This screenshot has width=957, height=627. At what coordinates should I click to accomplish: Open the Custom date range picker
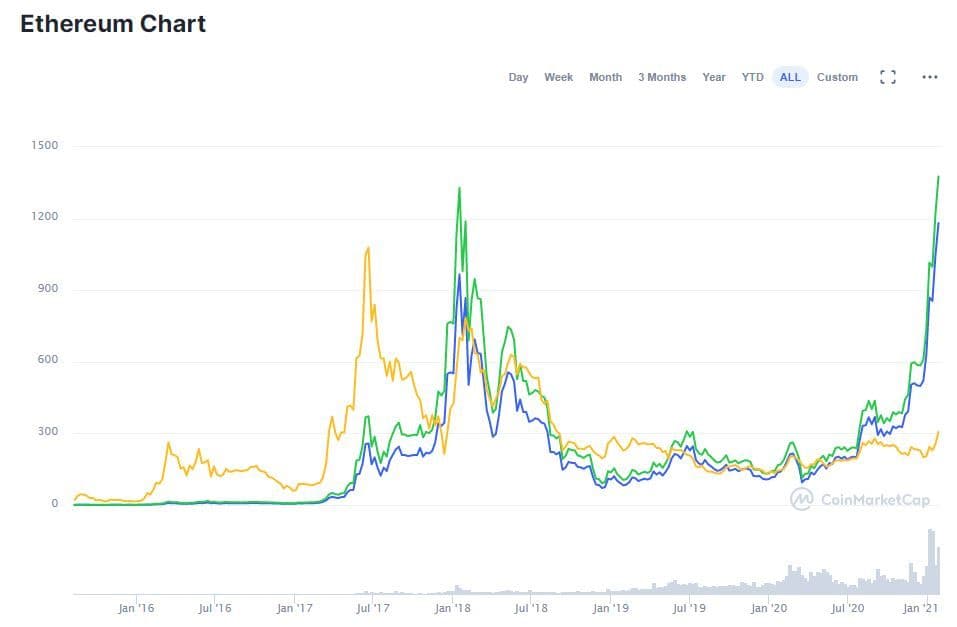pyautogui.click(x=837, y=77)
